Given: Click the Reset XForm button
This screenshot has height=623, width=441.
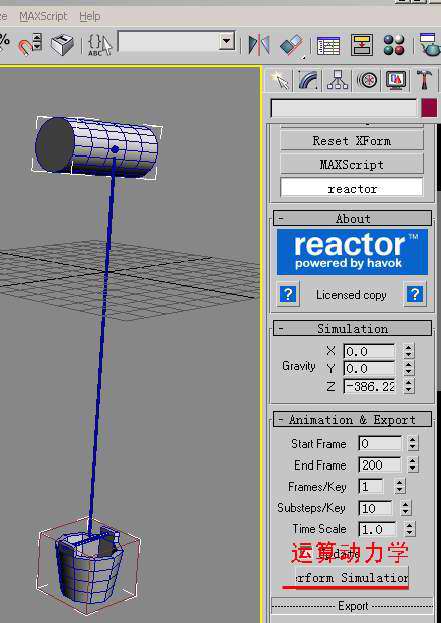Looking at the screenshot, I should point(352,141).
